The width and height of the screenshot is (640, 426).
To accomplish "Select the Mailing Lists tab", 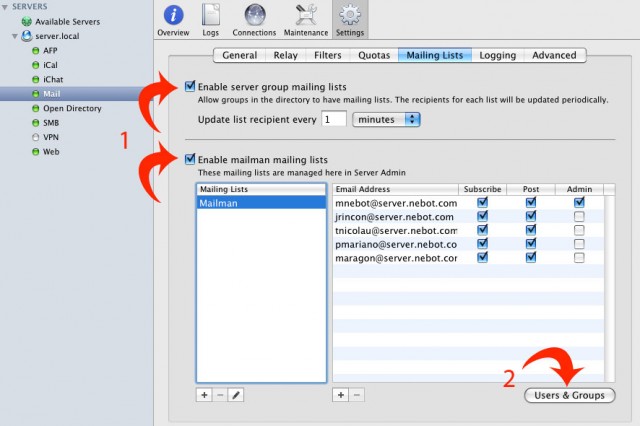I will 435,55.
